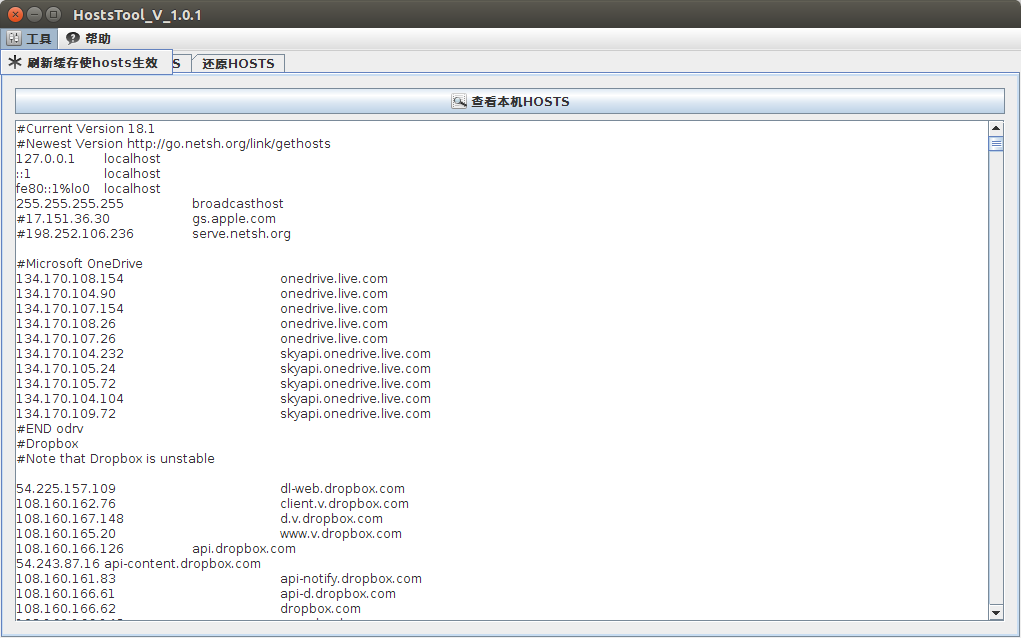
Task: Click the '#END odrv' line
Action: click(50, 428)
